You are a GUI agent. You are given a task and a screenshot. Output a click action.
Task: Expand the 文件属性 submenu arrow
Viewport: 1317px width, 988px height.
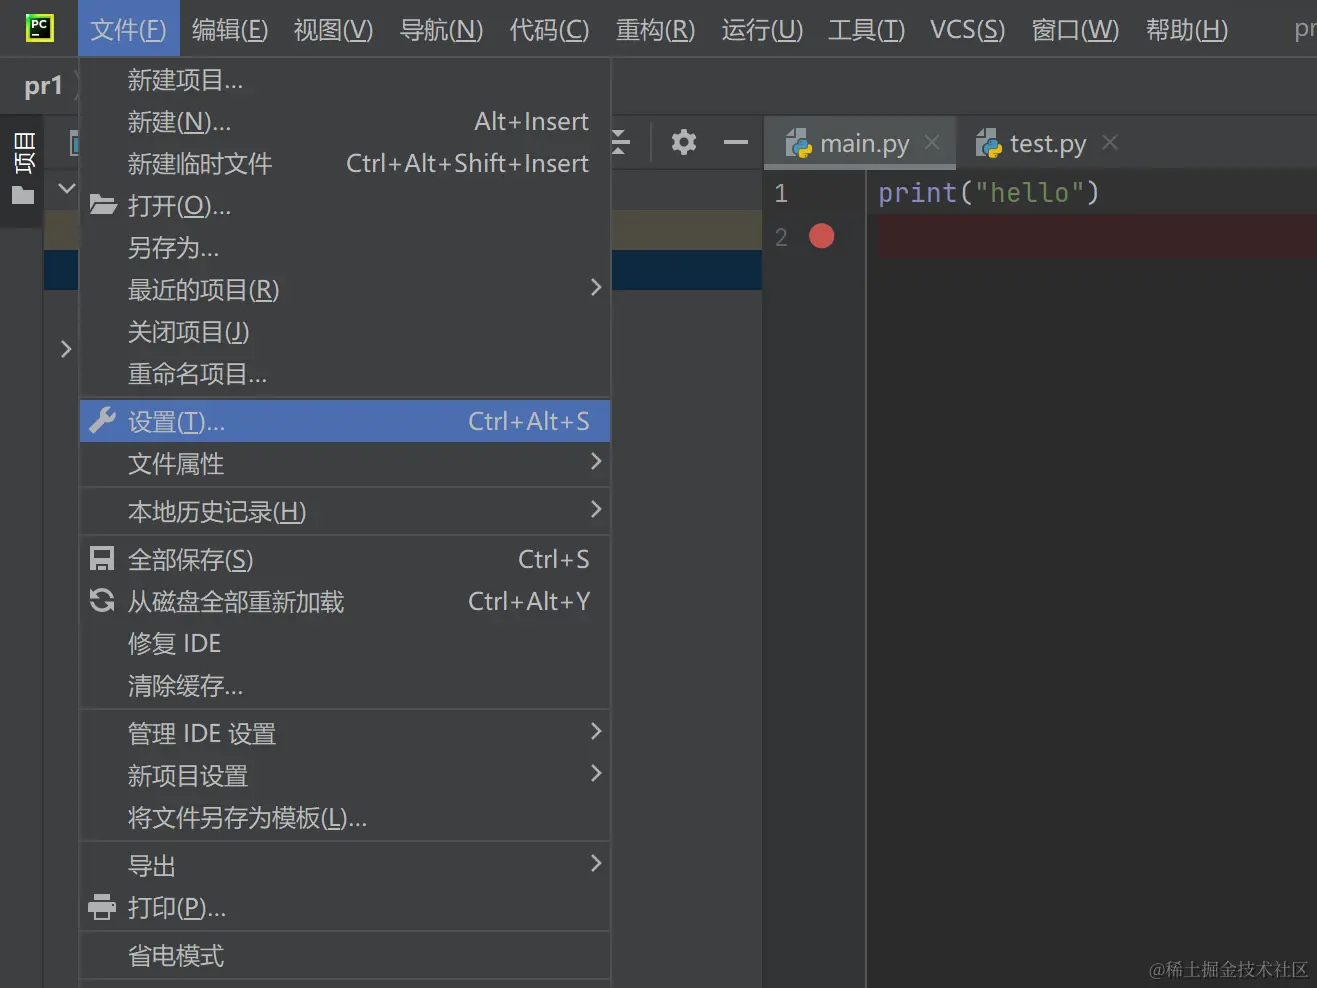(596, 462)
